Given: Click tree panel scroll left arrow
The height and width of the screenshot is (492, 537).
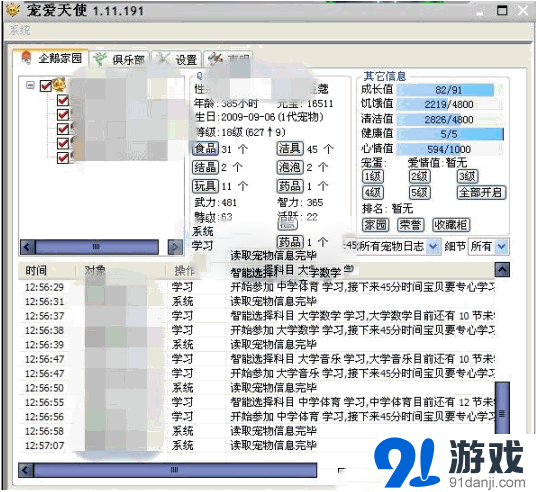Looking at the screenshot, I should (27, 247).
